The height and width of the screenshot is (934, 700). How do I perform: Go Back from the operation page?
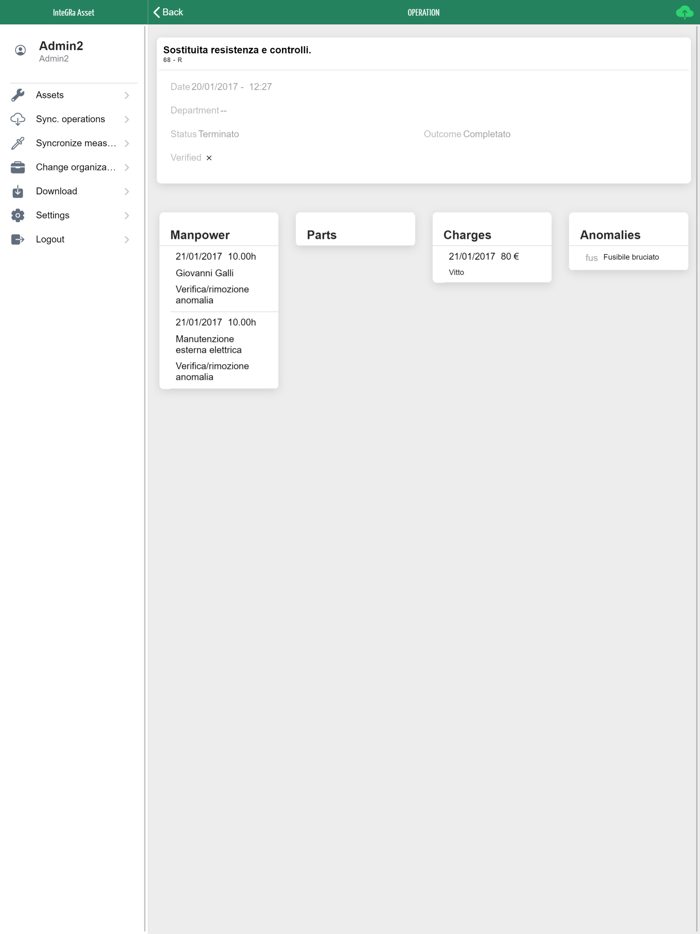(x=168, y=12)
